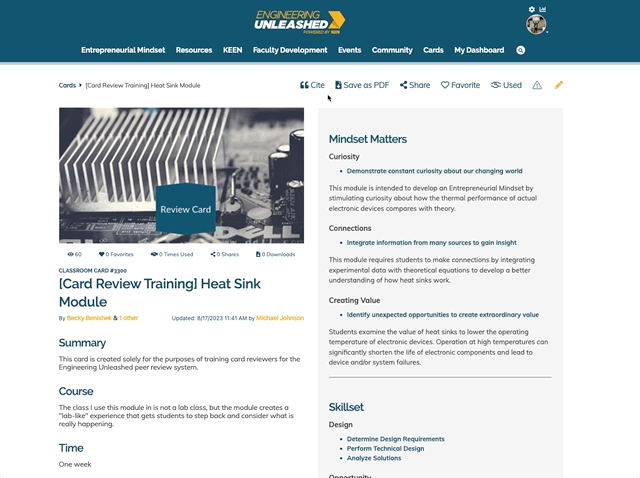Open the Engineering Unleashed logo home link
Image resolution: width=640 pixels, height=478 pixels.
tap(300, 22)
